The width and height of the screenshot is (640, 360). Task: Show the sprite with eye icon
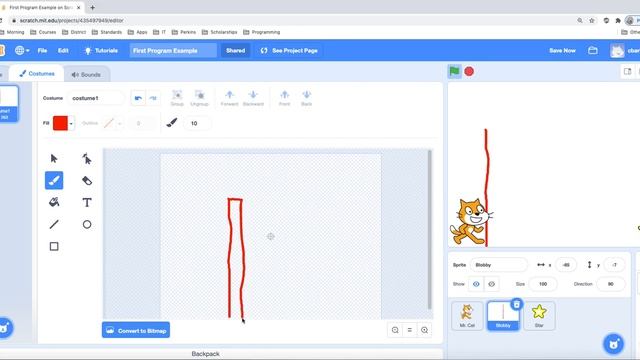pos(476,284)
